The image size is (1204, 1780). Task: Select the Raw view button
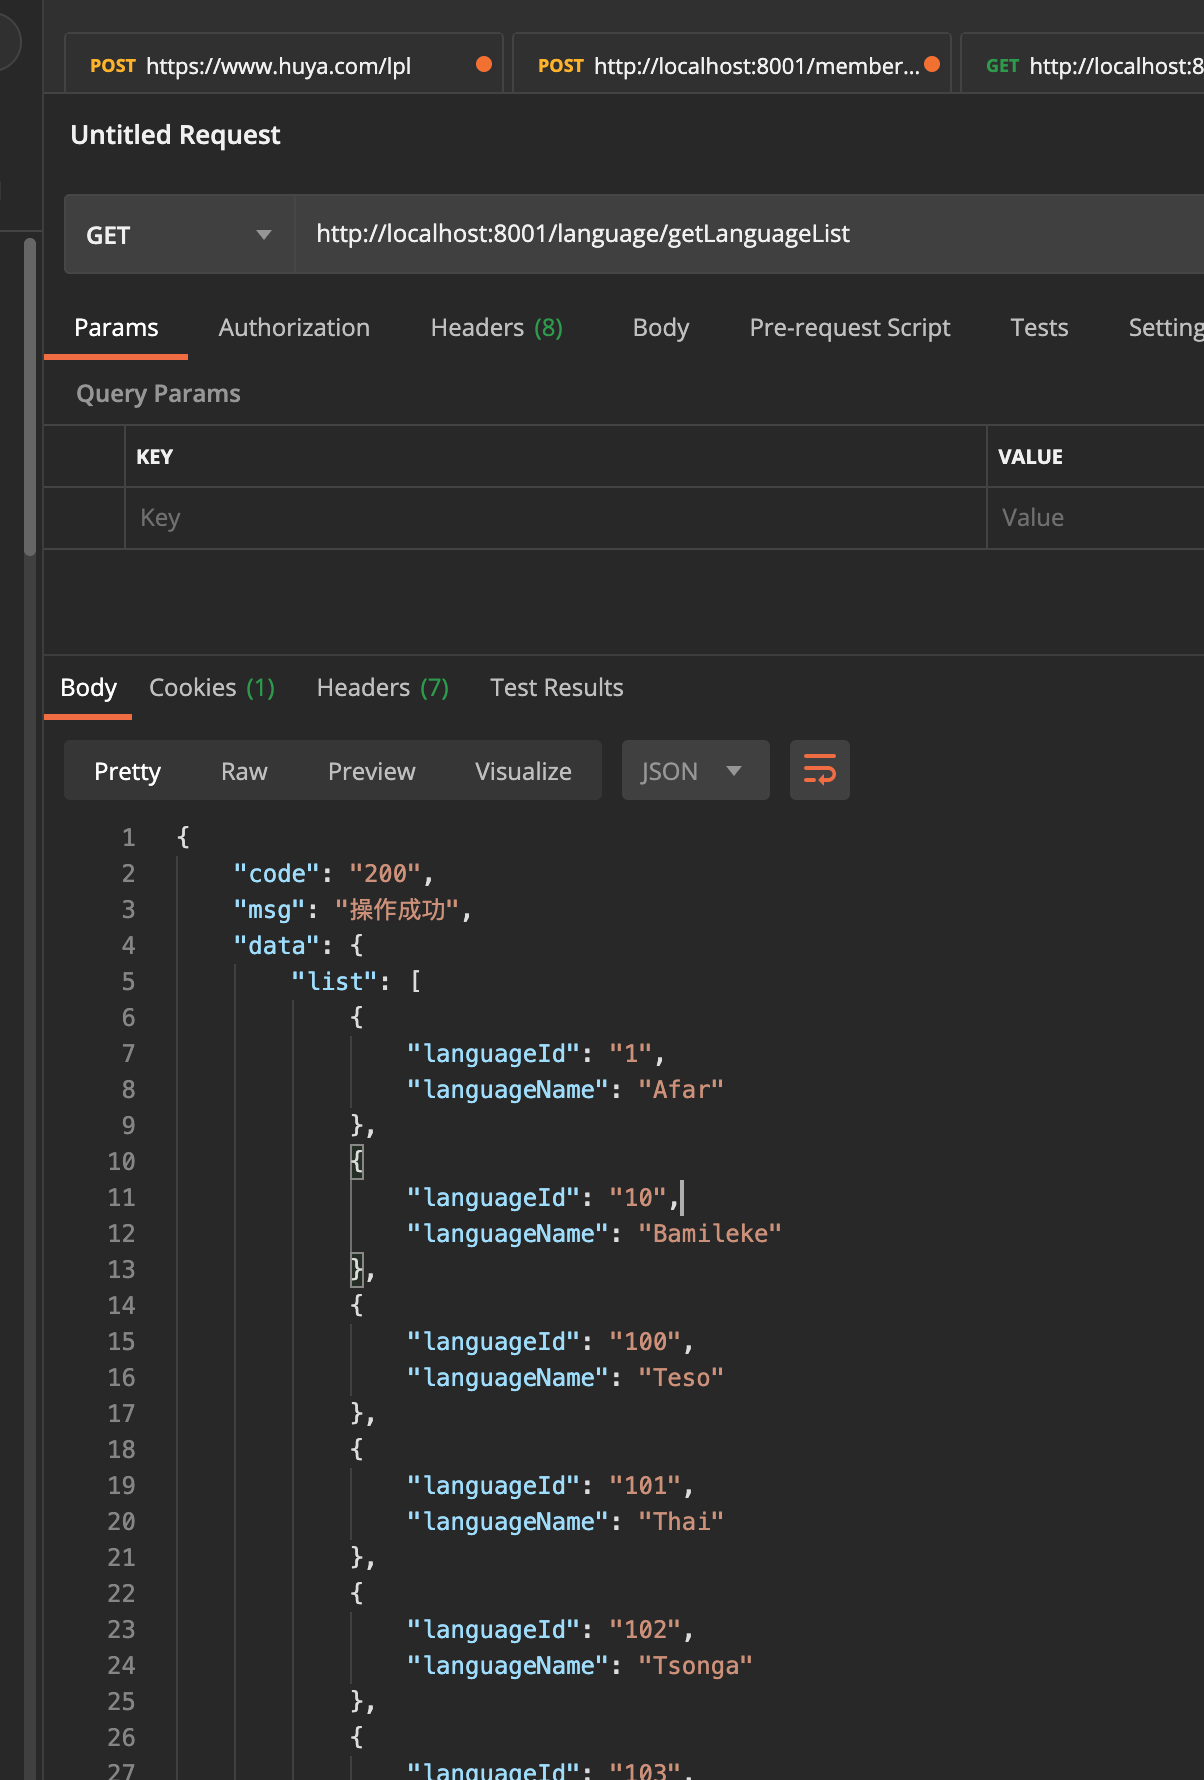point(244,771)
